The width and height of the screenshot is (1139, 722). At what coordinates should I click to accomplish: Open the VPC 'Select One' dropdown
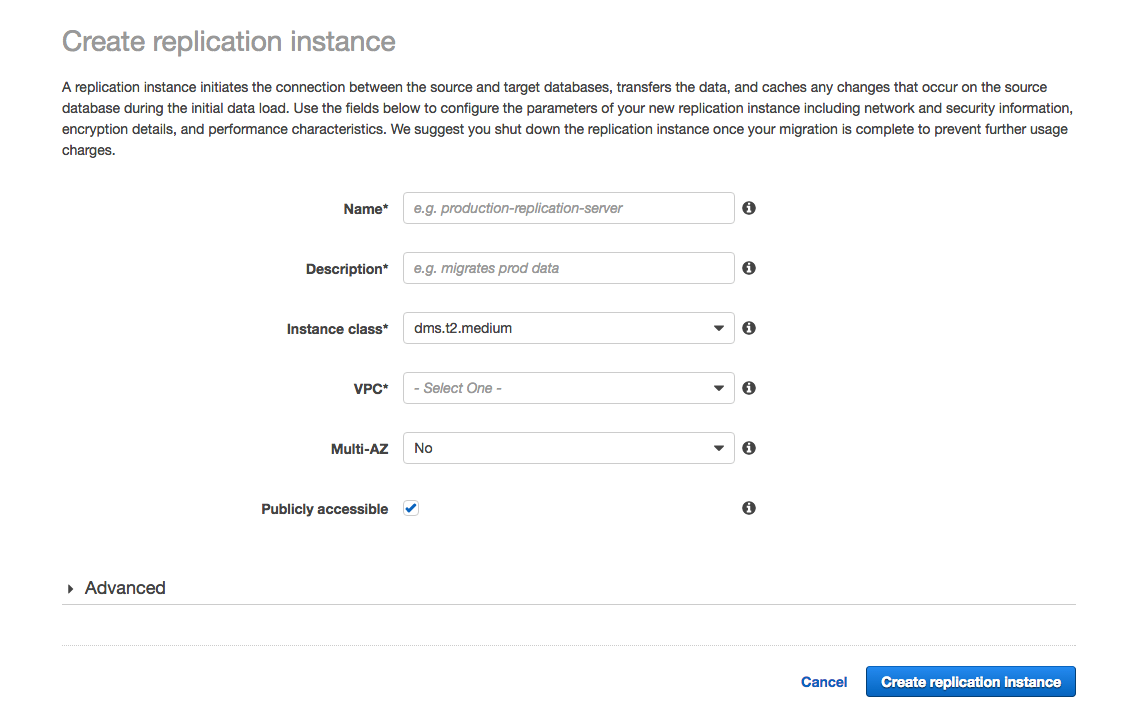[568, 388]
